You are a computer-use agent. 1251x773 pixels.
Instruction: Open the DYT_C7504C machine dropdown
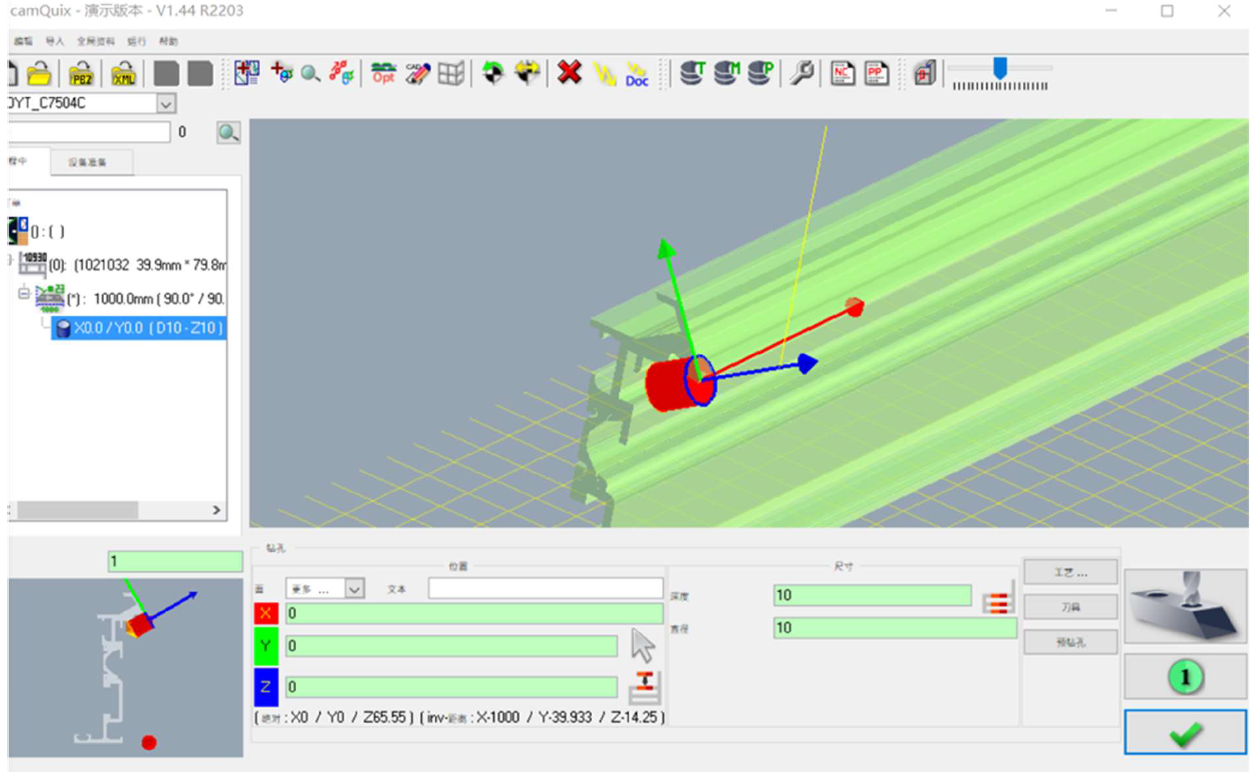pyautogui.click(x=166, y=103)
